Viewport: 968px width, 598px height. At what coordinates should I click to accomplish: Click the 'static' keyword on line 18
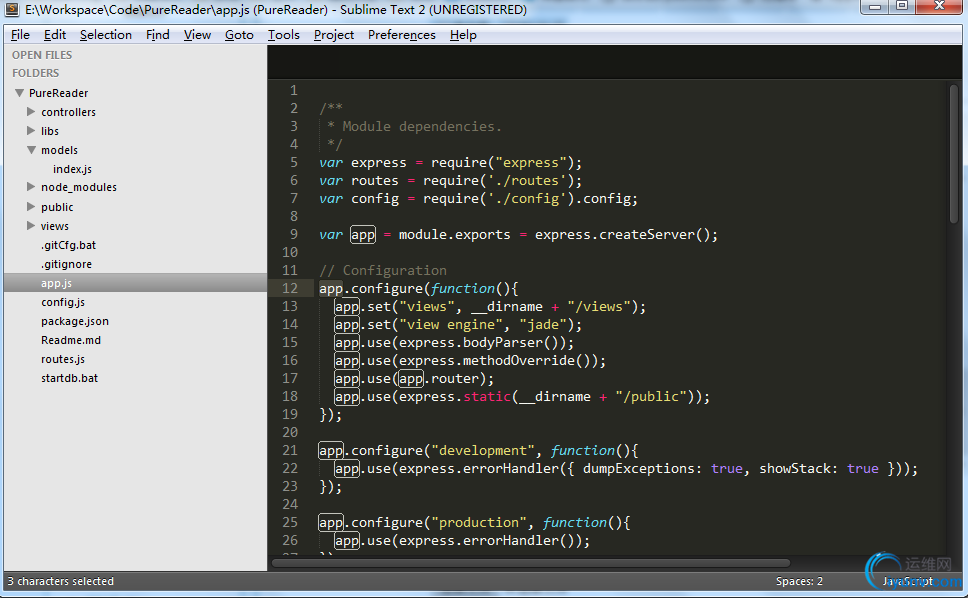pos(487,397)
